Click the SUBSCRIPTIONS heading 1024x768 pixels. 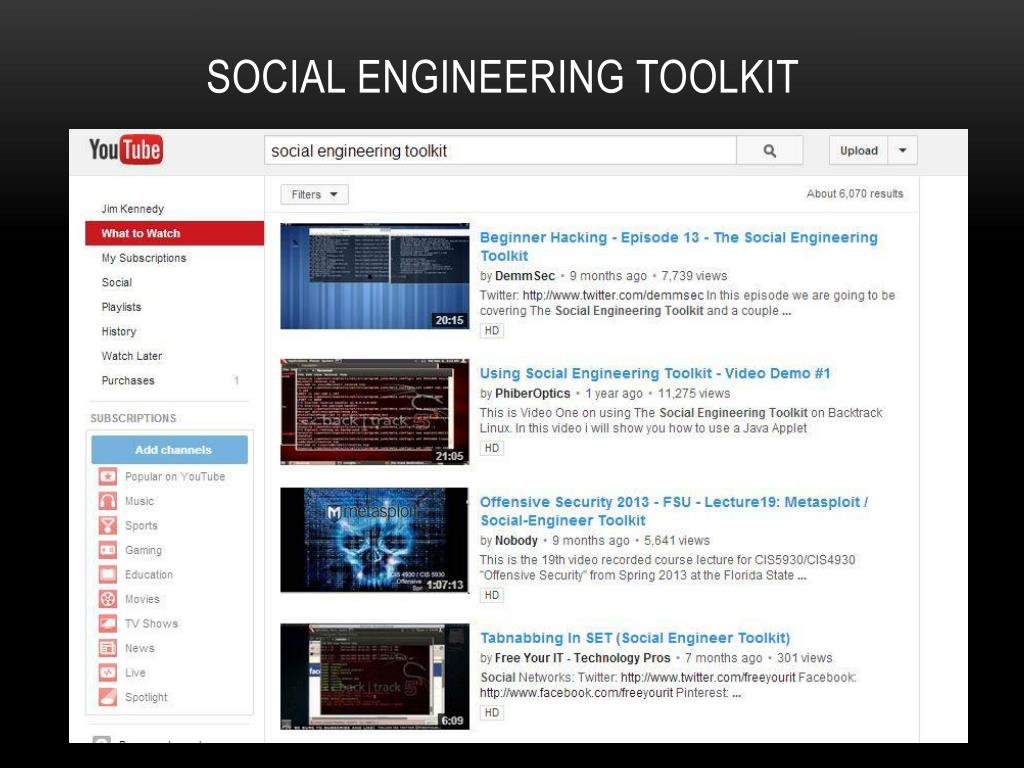coord(133,418)
